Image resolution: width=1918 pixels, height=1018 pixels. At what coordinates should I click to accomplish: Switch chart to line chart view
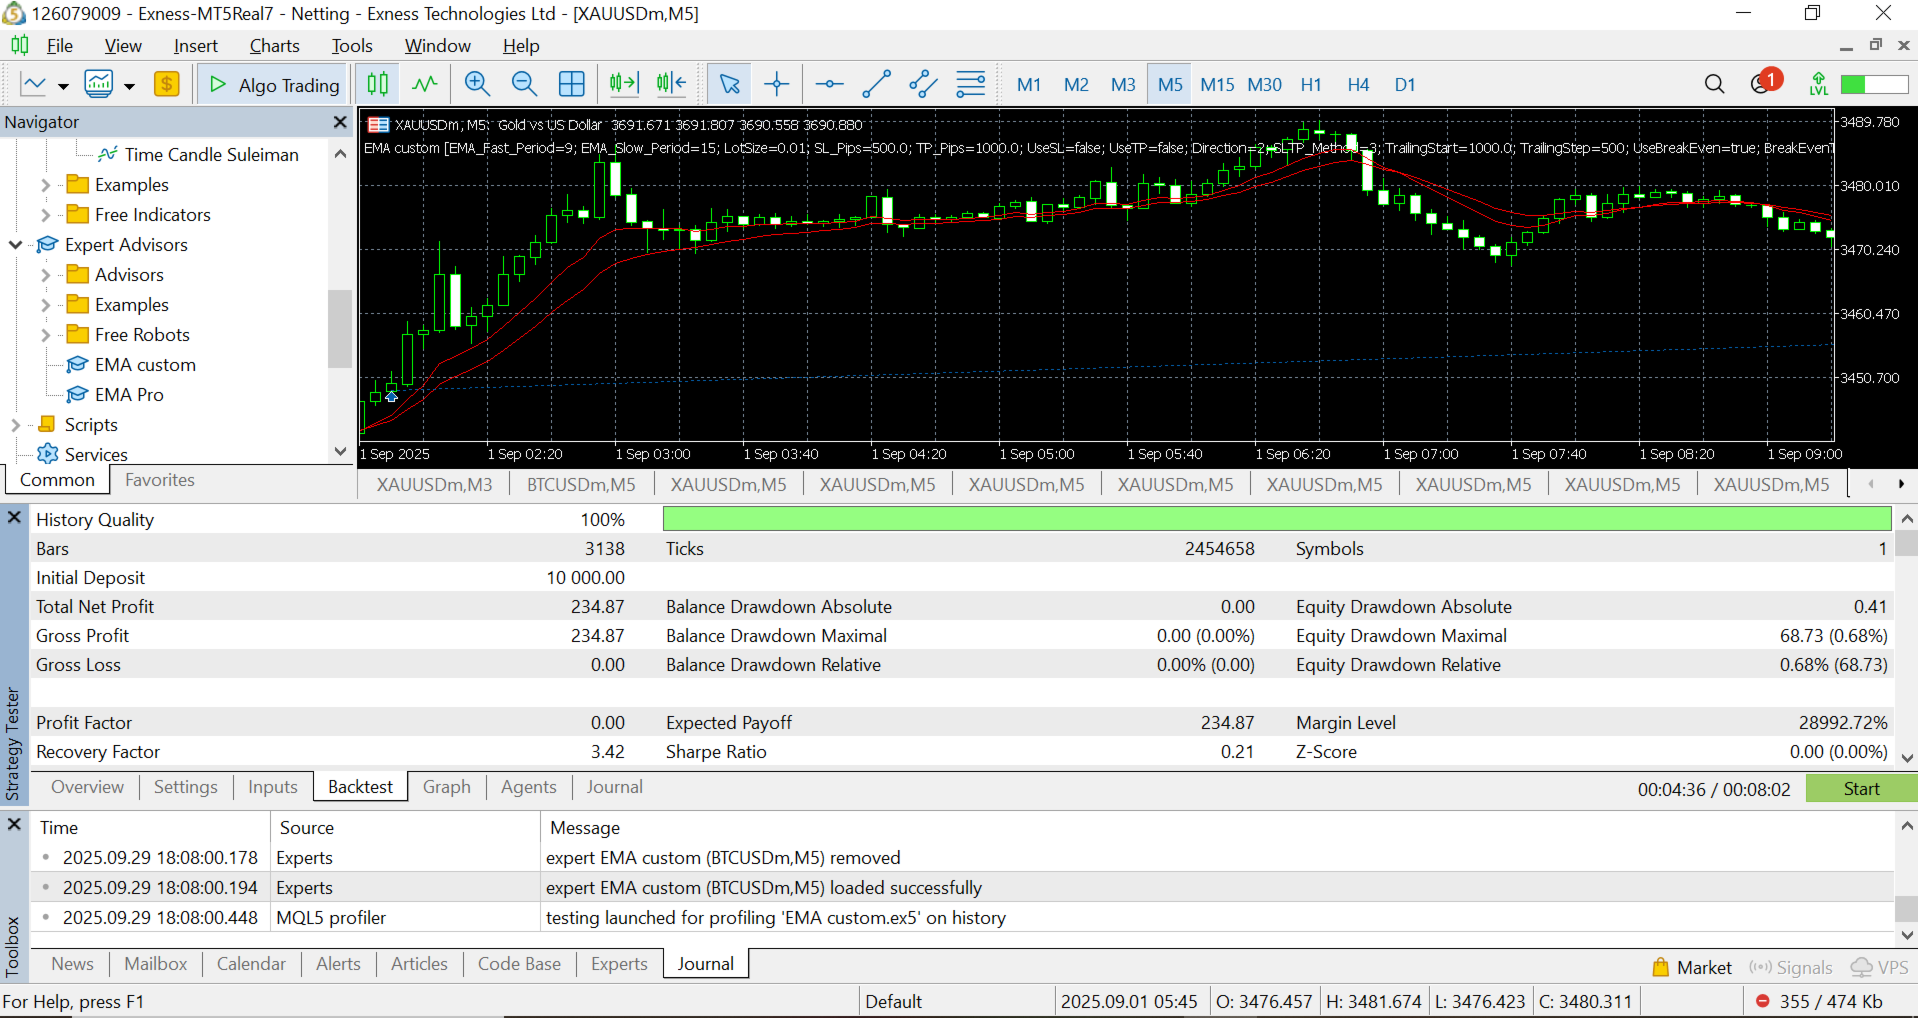(x=425, y=84)
